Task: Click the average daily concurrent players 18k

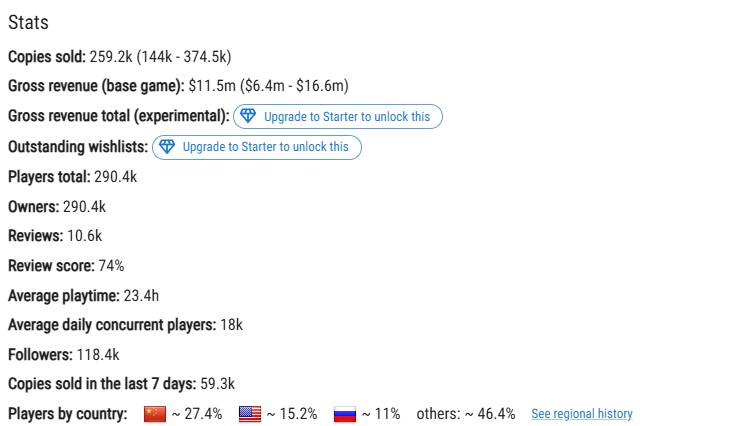Action: (232, 325)
